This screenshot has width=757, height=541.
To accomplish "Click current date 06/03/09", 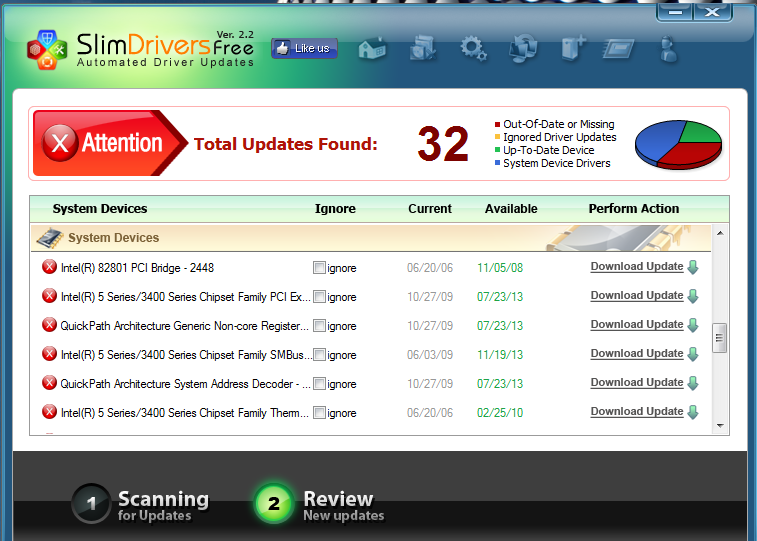I will (x=430, y=355).
